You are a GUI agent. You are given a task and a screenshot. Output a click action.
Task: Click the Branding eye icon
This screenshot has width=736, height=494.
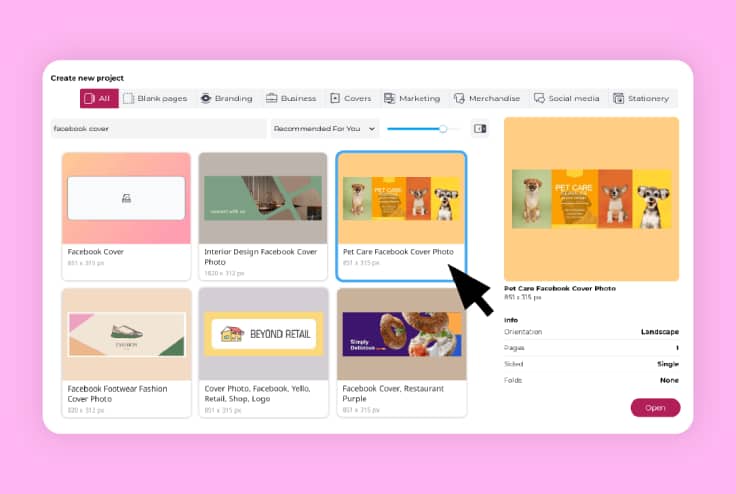click(206, 98)
